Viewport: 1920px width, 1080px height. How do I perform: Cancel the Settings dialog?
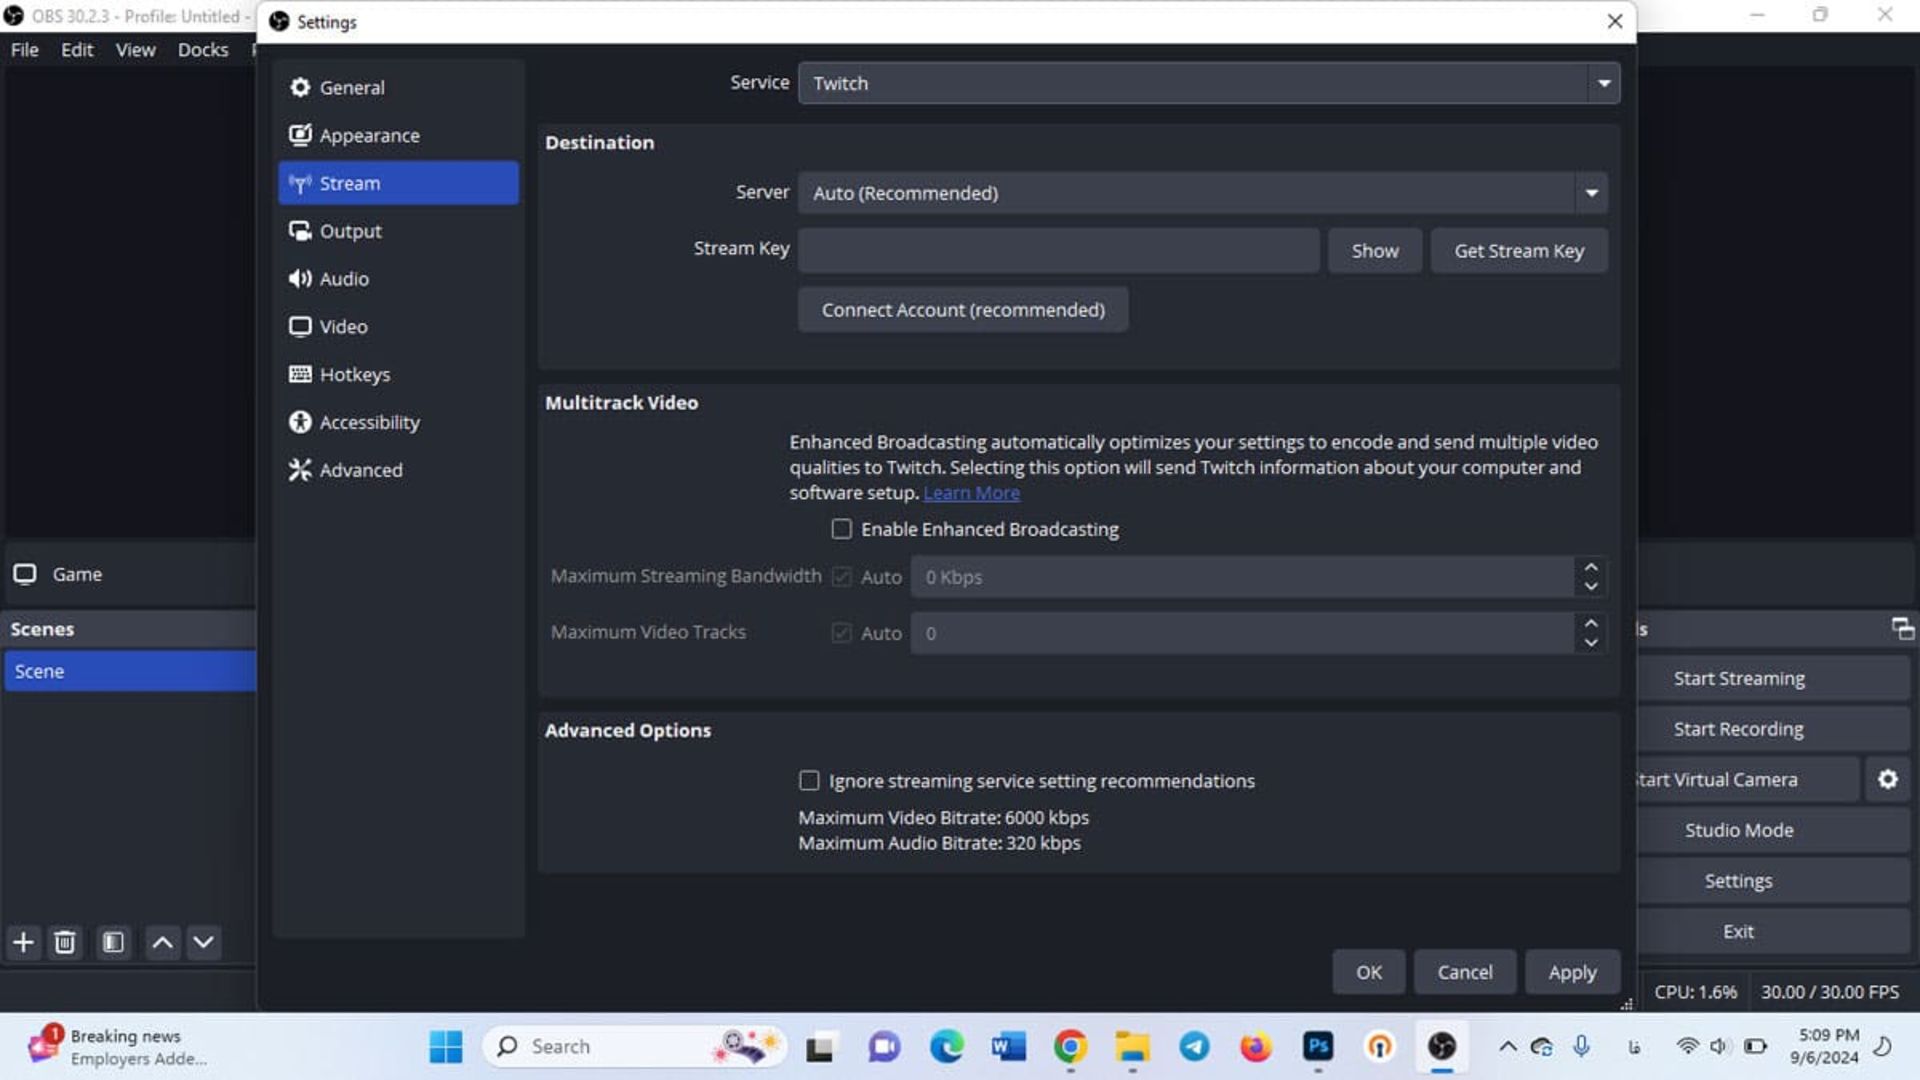1465,972
